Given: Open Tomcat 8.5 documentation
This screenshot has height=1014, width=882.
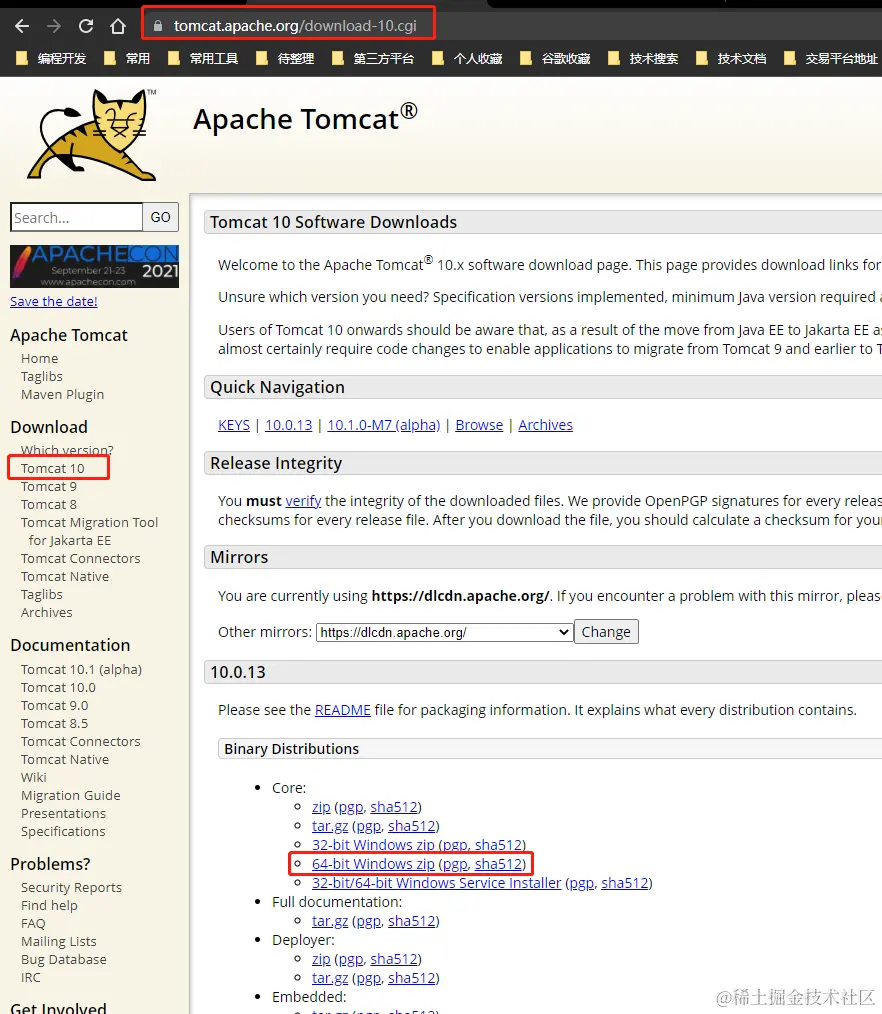Looking at the screenshot, I should [54, 724].
